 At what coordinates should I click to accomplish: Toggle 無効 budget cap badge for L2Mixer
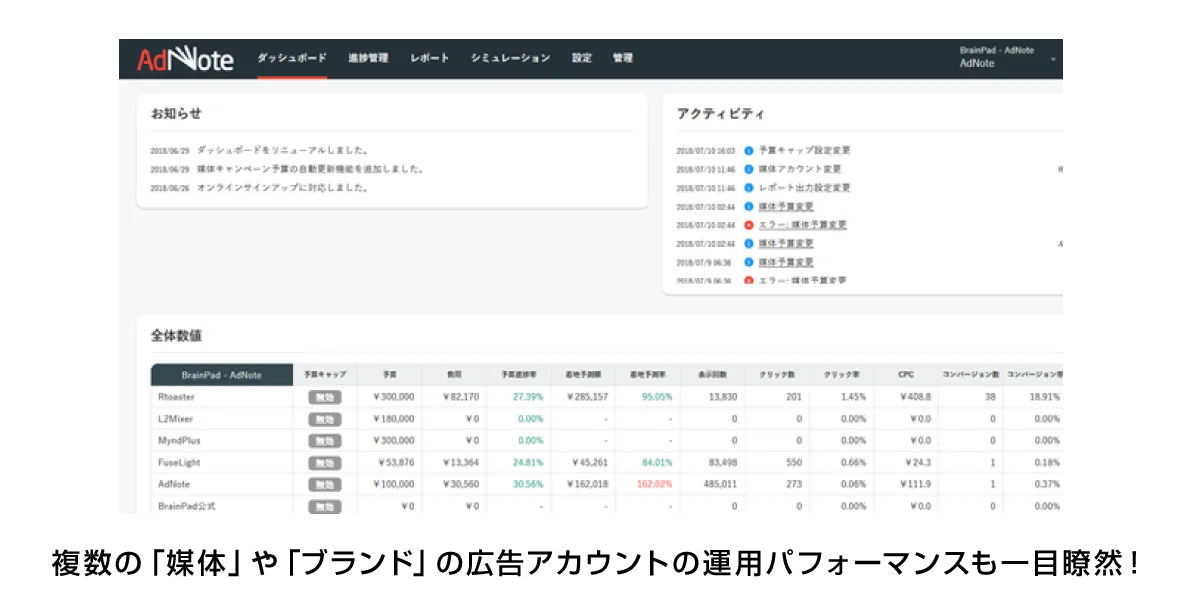tap(325, 419)
